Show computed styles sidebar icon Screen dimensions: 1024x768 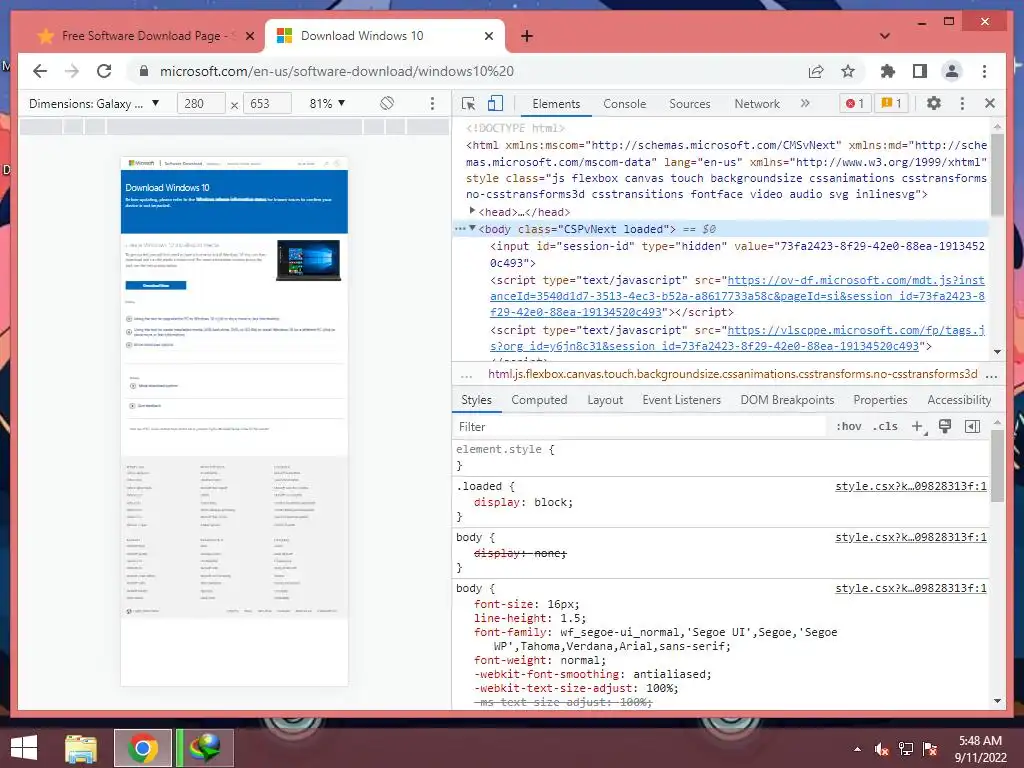972,426
